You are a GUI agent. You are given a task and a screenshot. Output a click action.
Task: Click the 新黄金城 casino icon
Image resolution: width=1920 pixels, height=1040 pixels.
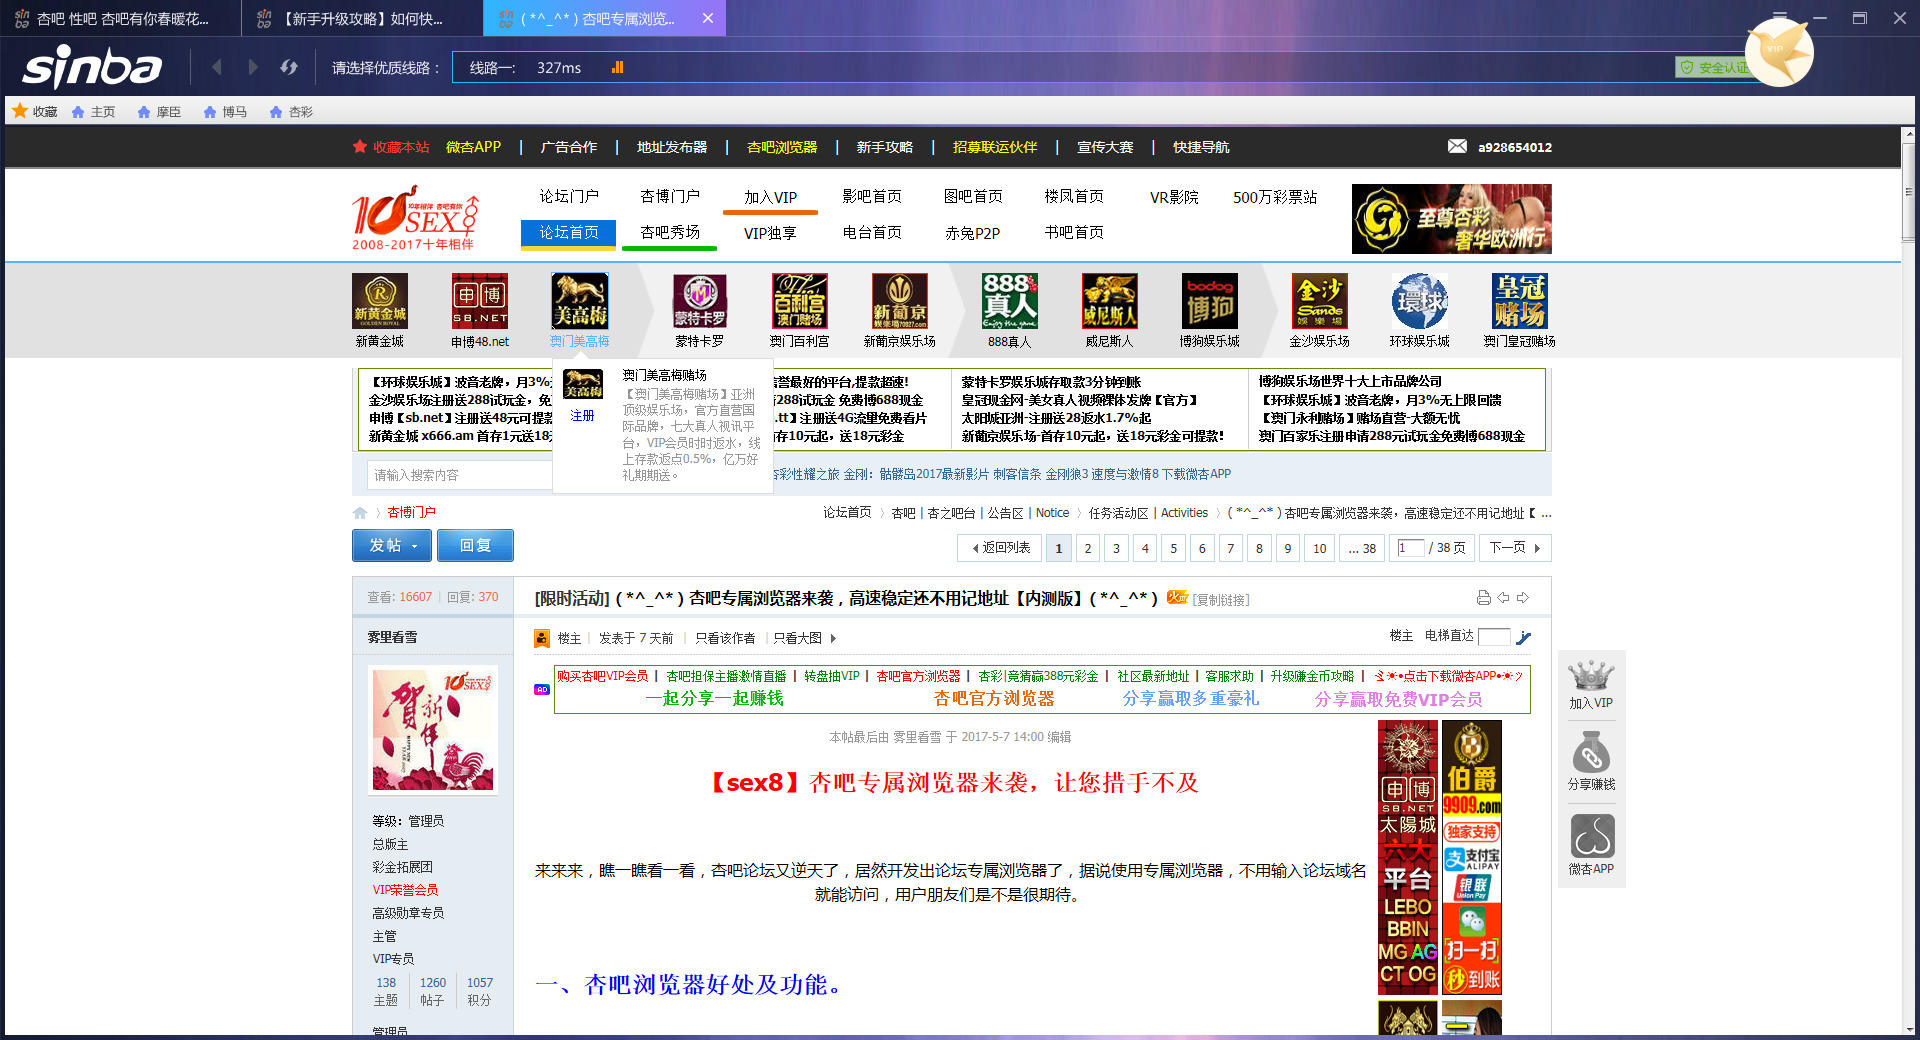point(380,301)
